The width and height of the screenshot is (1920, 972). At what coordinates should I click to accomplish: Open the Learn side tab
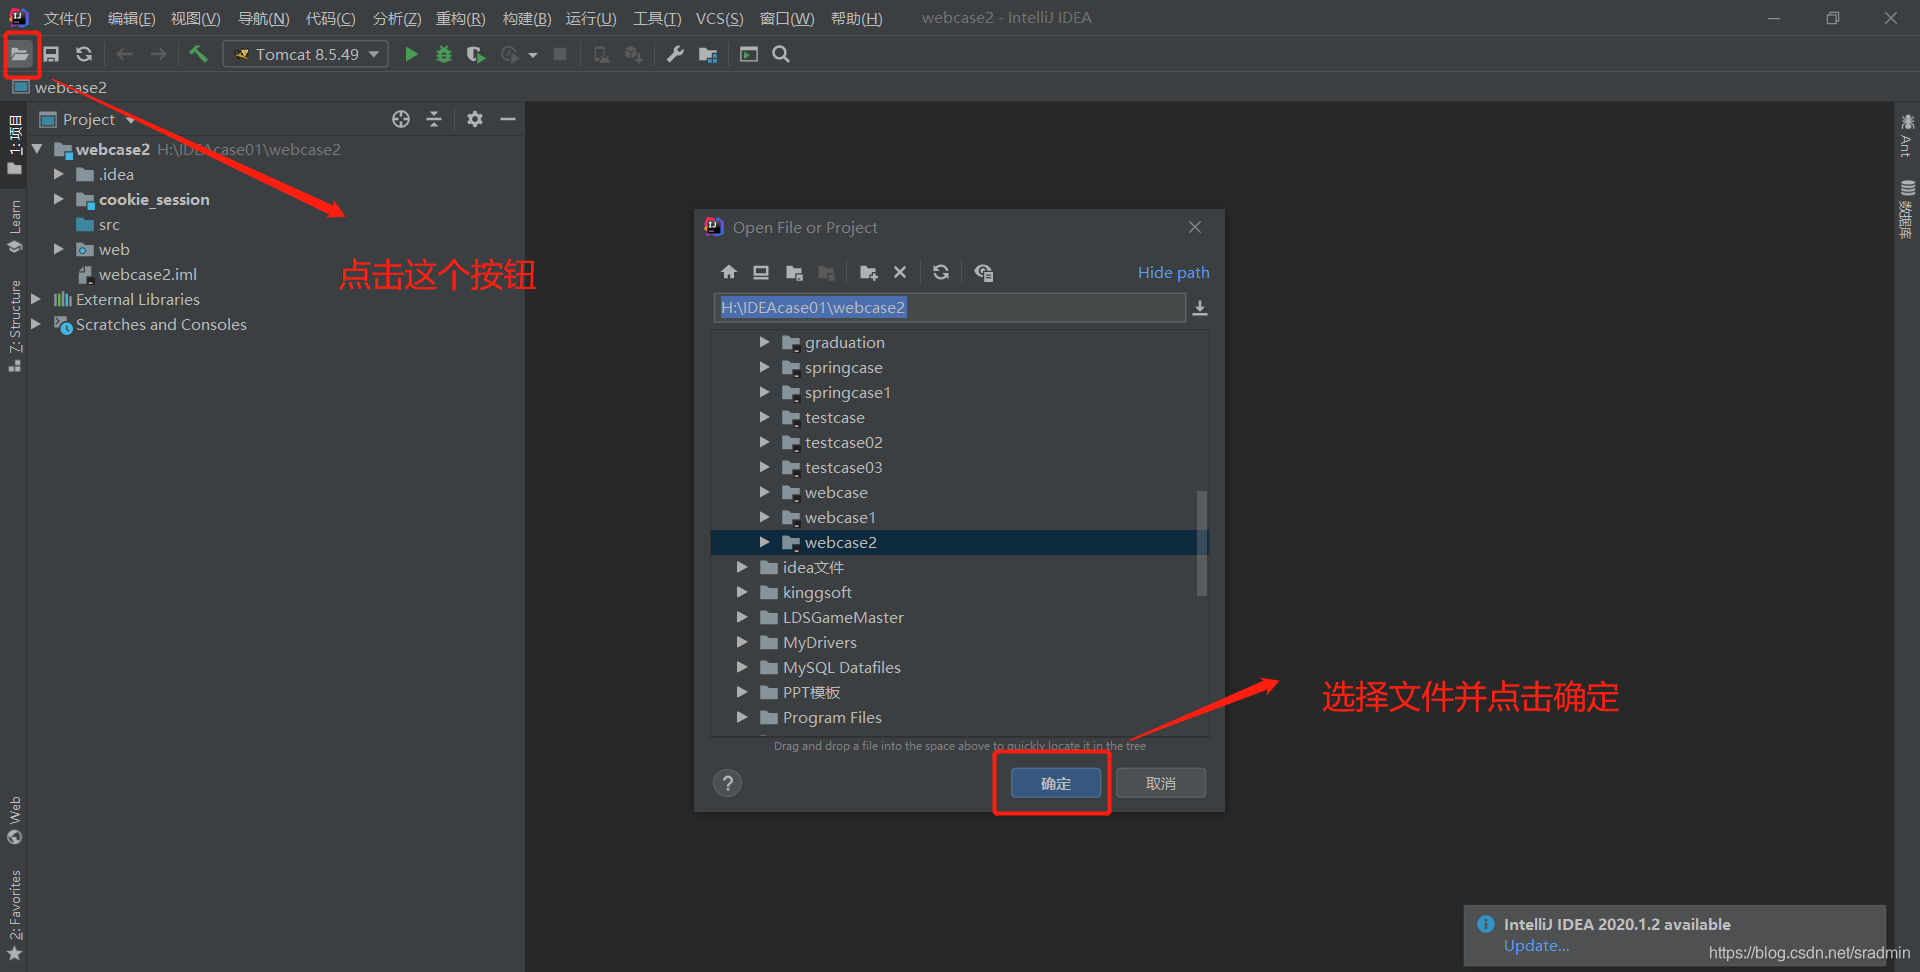15,227
